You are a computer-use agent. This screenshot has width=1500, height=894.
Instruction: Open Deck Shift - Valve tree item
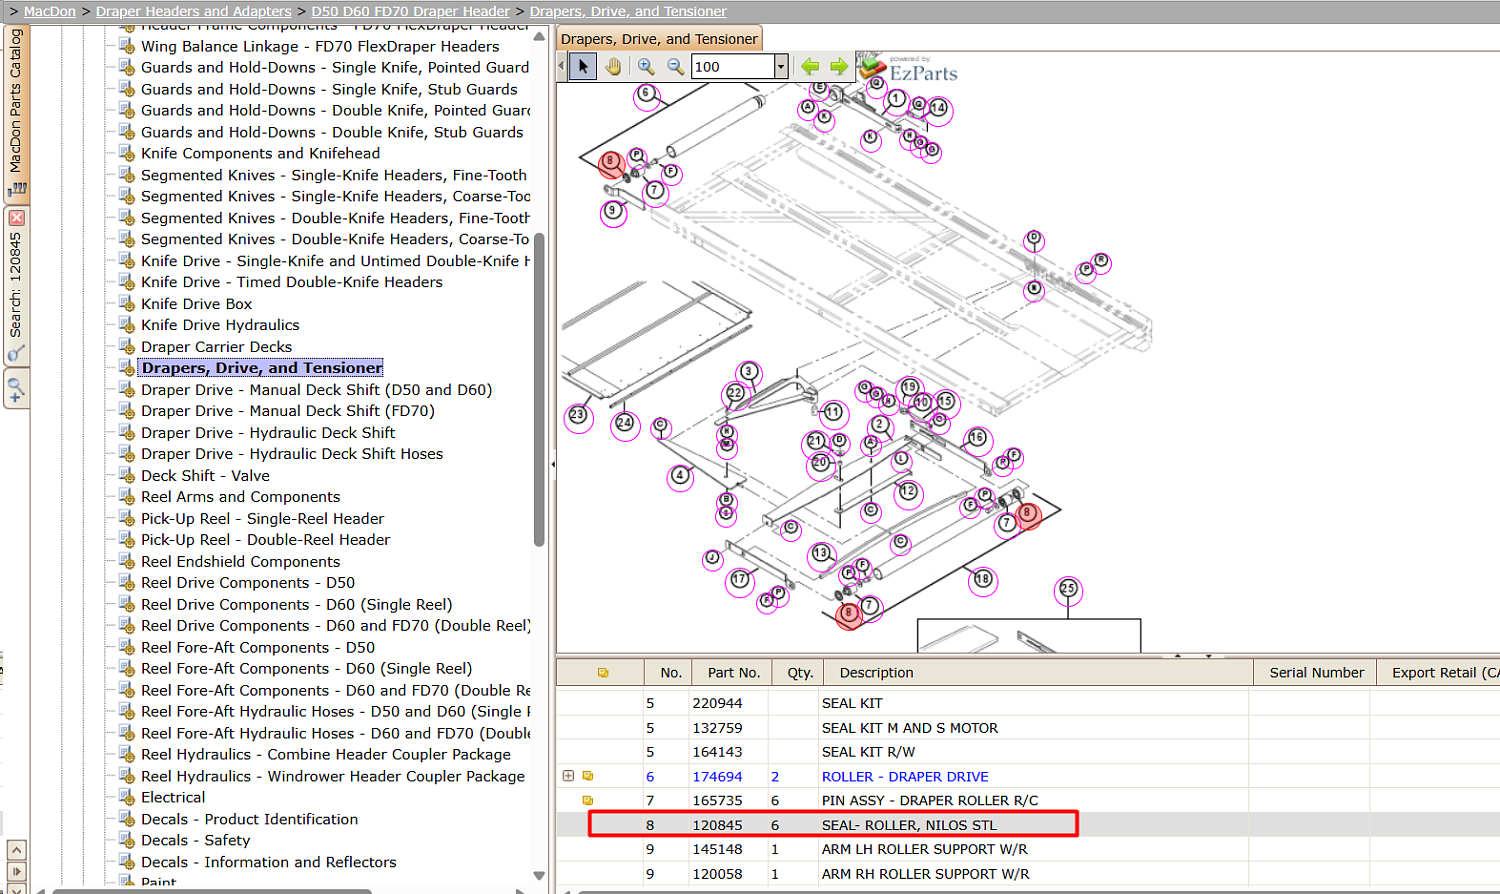(x=205, y=476)
